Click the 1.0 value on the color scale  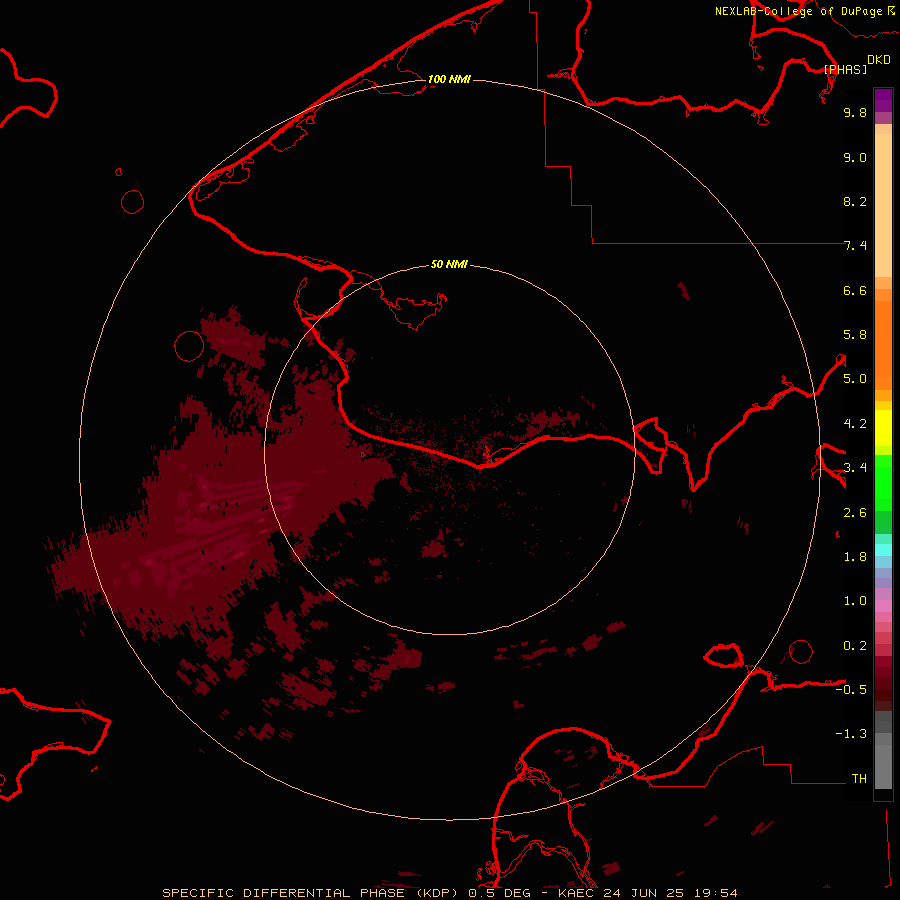(x=855, y=601)
